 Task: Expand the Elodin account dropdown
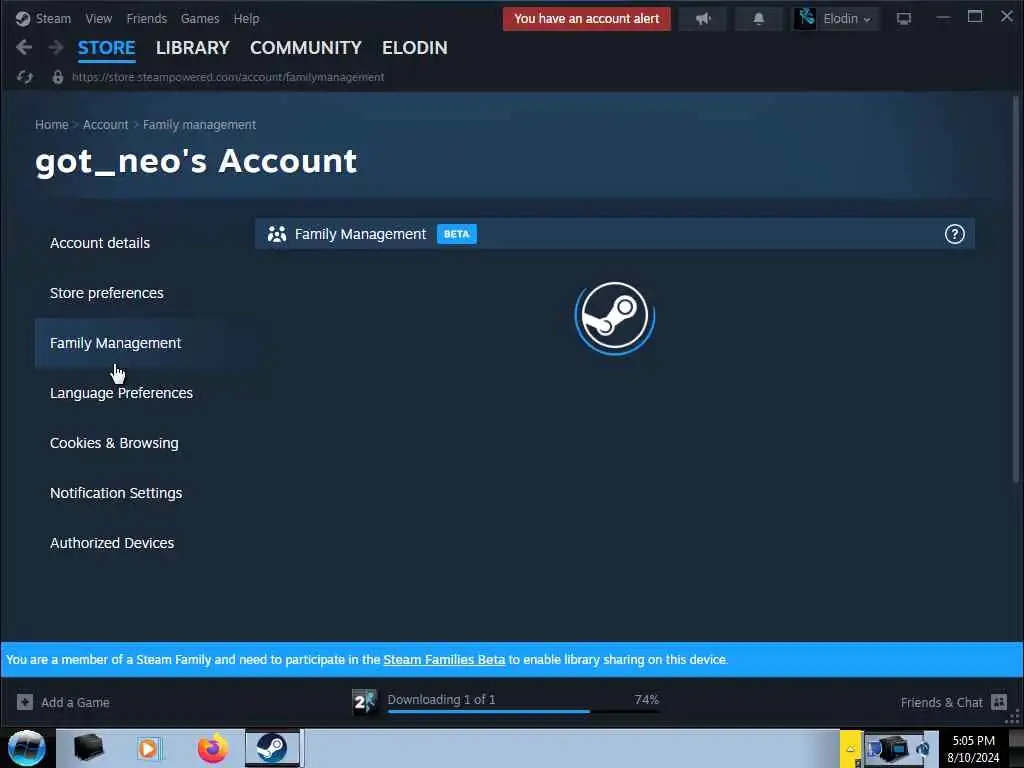[x=847, y=18]
